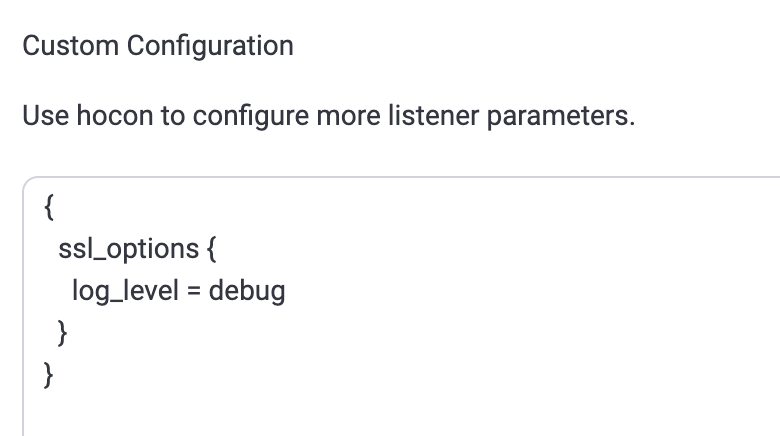Image resolution: width=780 pixels, height=436 pixels.
Task: Place cursor on log_level key
Action: [121, 291]
